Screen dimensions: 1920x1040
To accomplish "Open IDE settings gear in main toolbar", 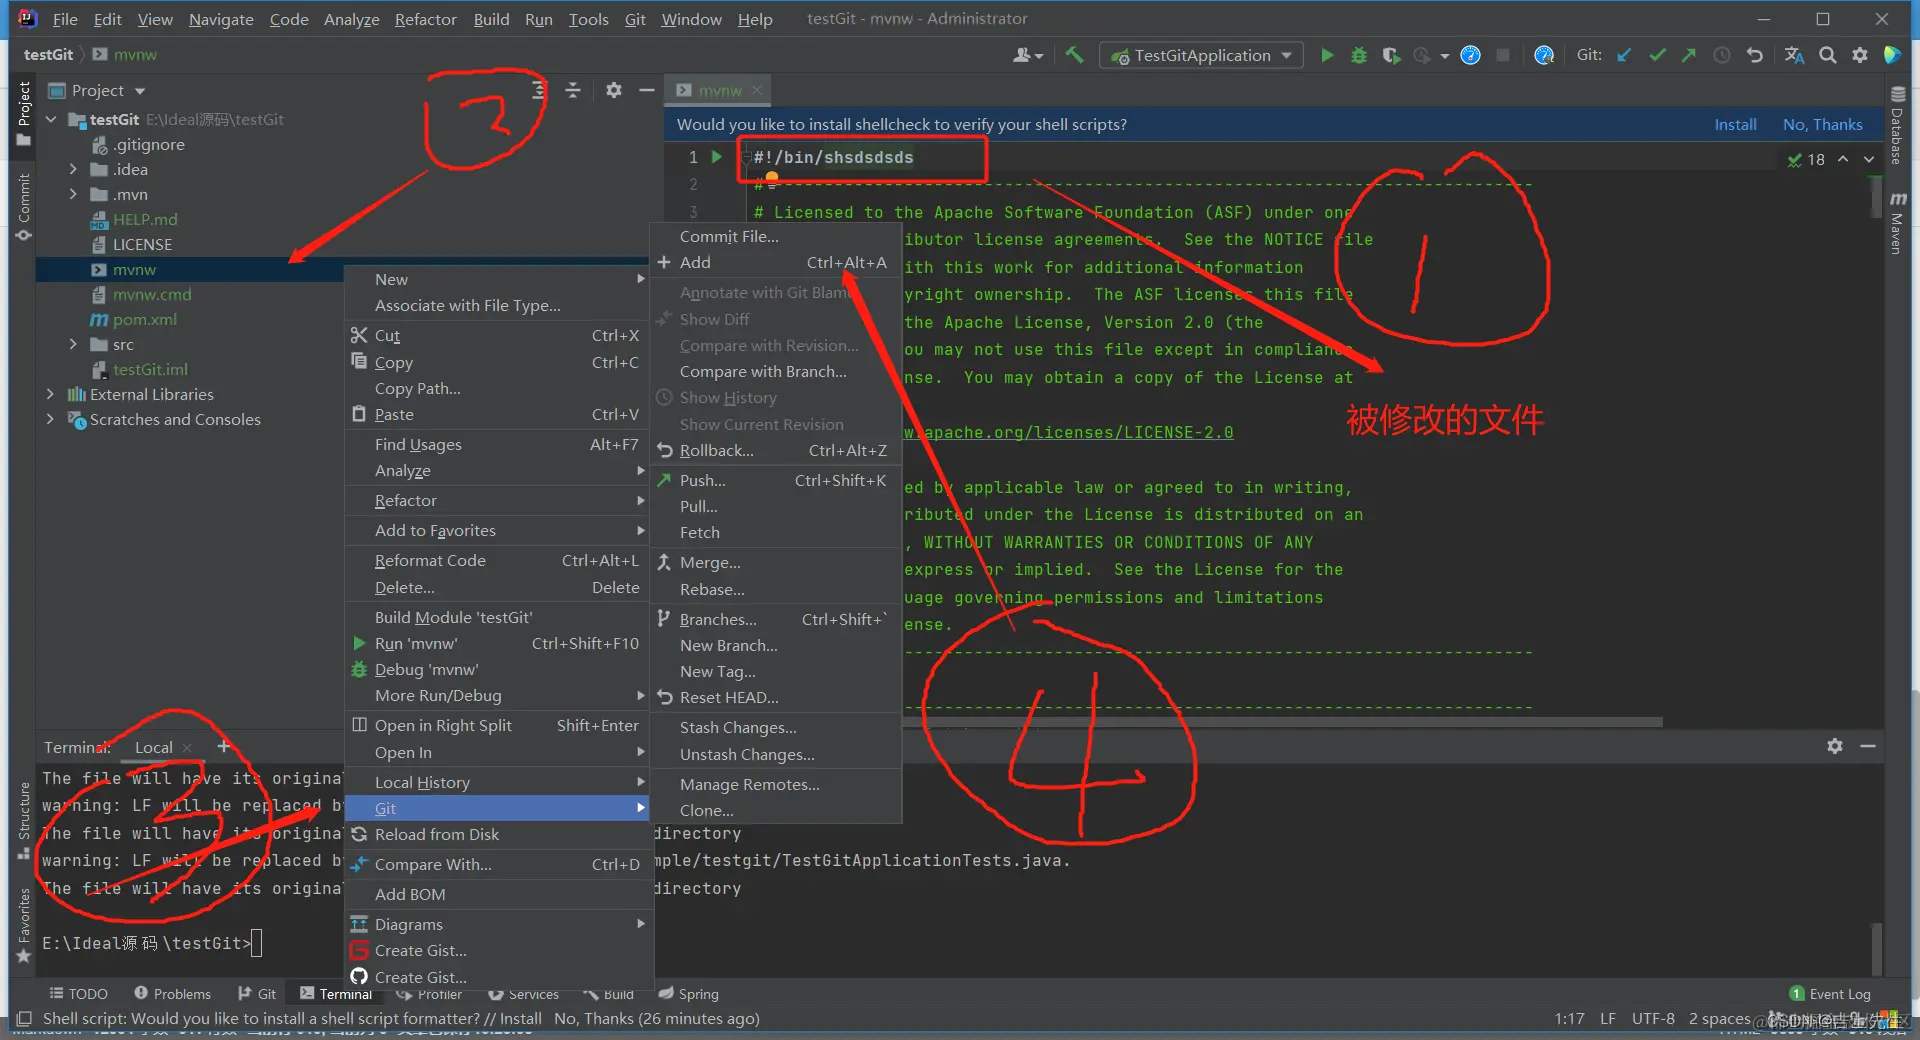I will (1860, 55).
